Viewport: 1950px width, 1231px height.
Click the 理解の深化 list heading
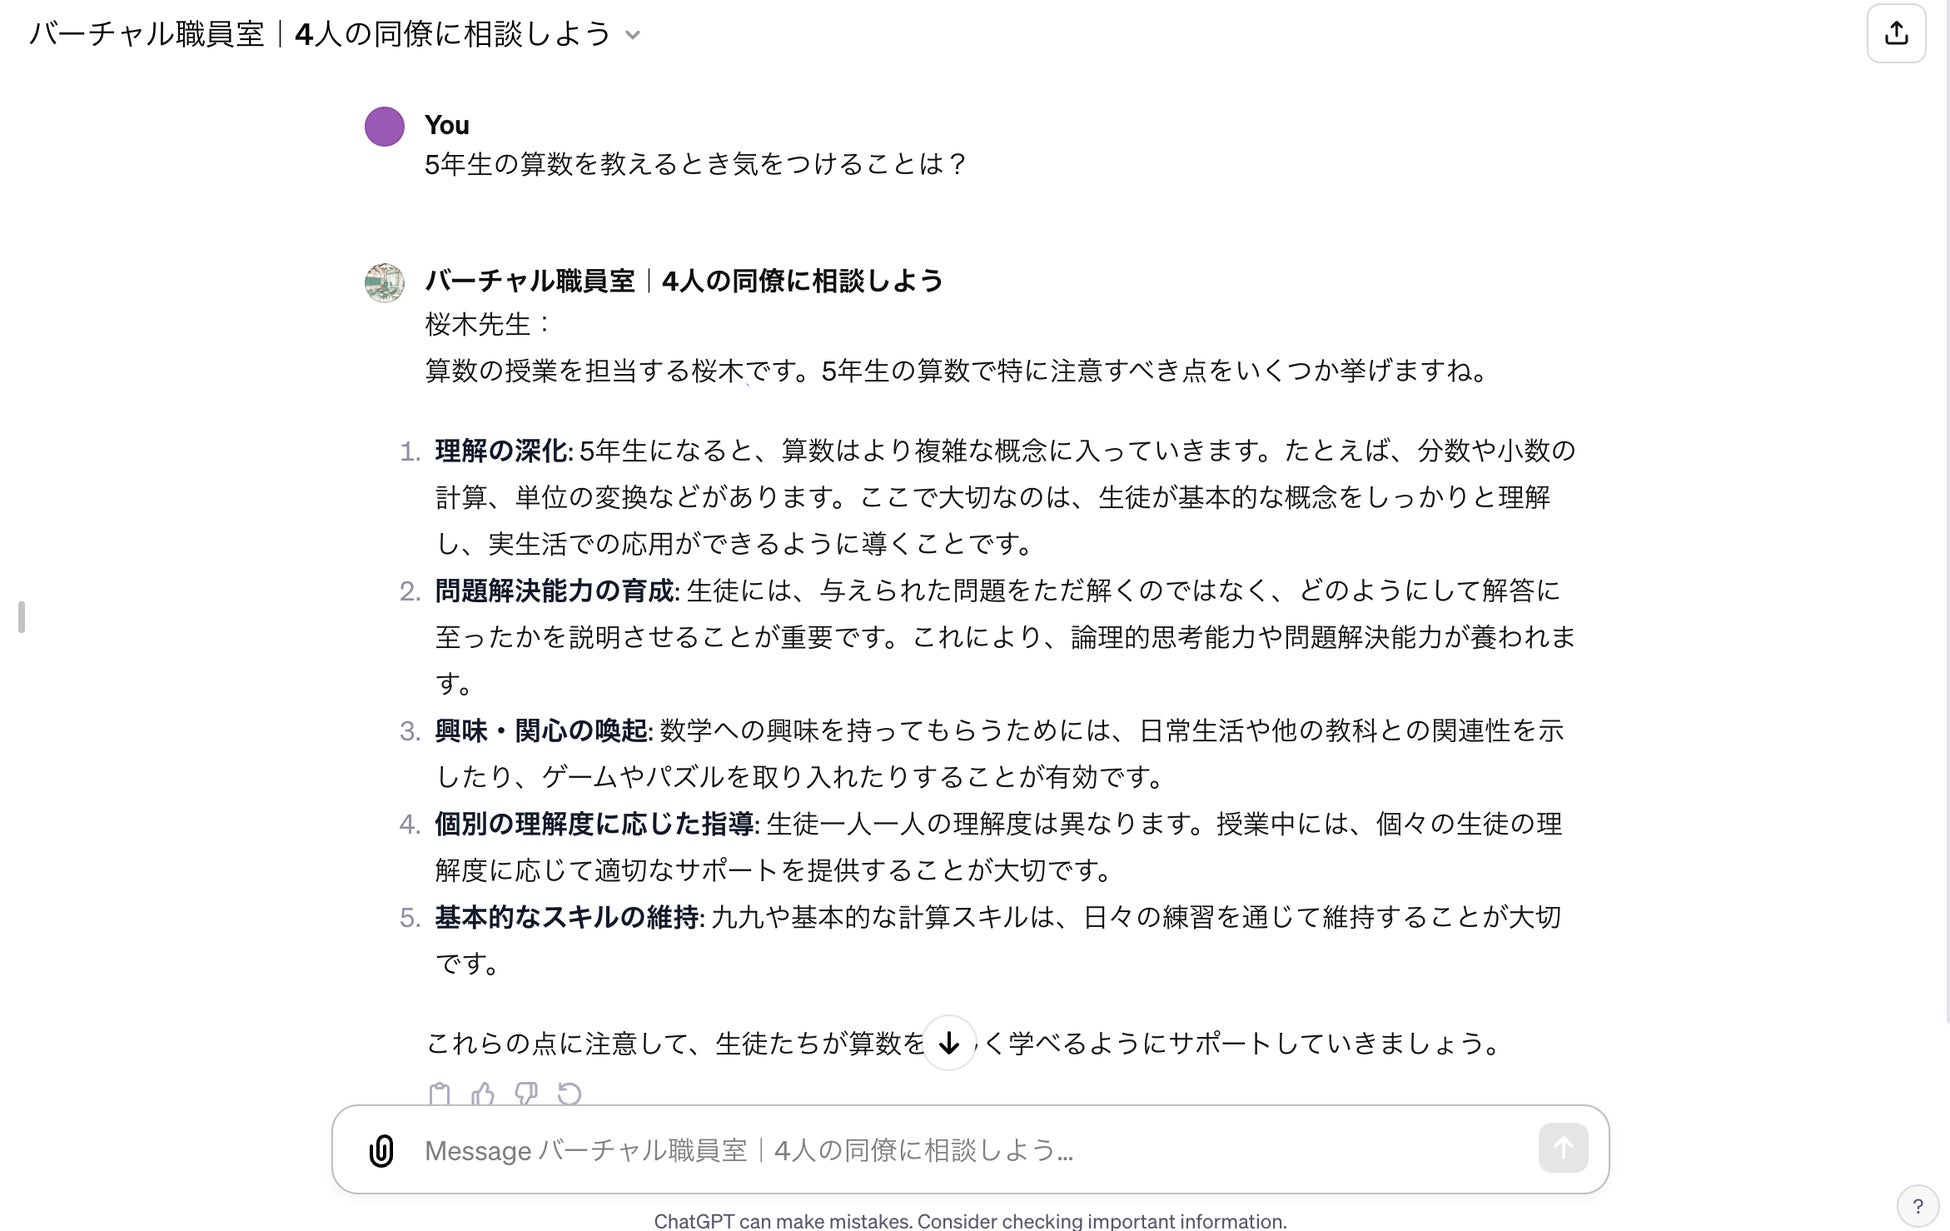[x=501, y=451]
